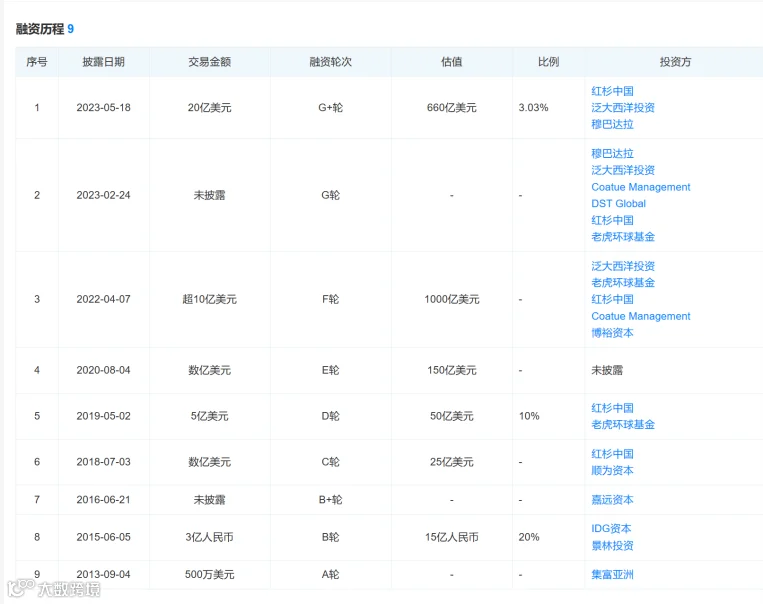Select the 25亿美元 valuation cell
Image resolution: width=763 pixels, height=604 pixels.
[452, 462]
